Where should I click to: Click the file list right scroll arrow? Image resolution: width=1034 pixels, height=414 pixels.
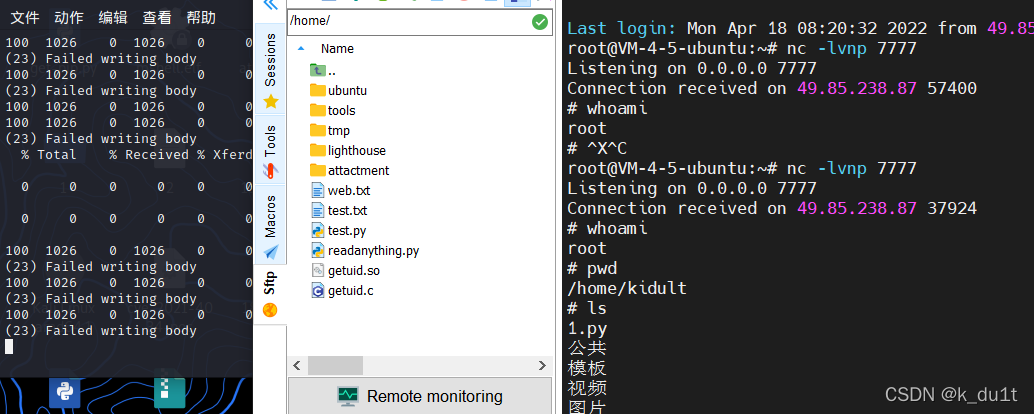click(542, 365)
